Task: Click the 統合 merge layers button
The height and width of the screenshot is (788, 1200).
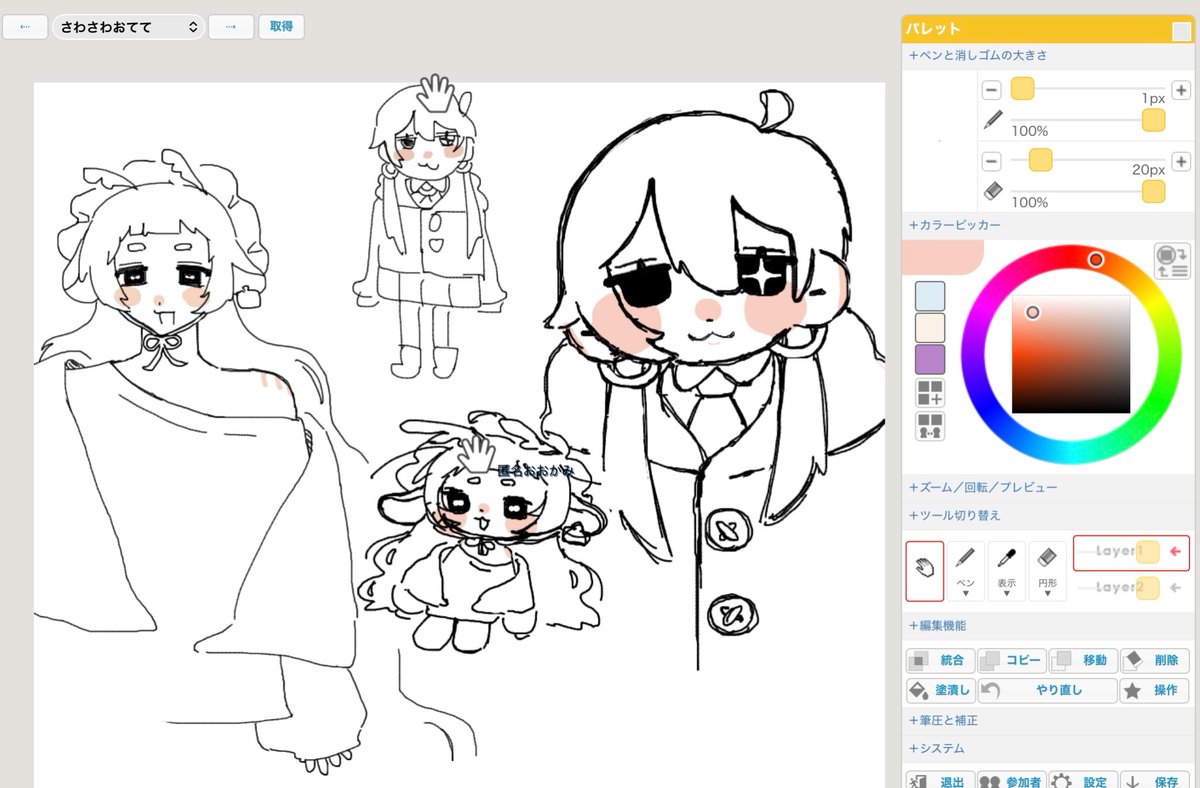Action: (940, 661)
